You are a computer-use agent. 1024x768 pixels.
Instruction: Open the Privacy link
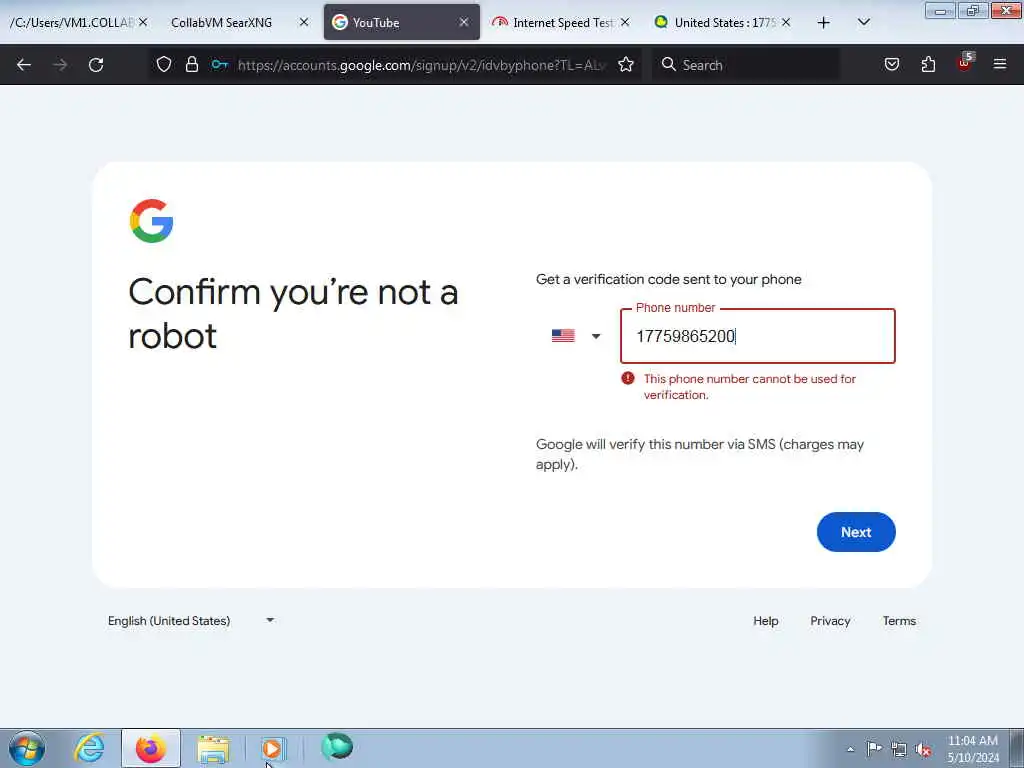(830, 621)
